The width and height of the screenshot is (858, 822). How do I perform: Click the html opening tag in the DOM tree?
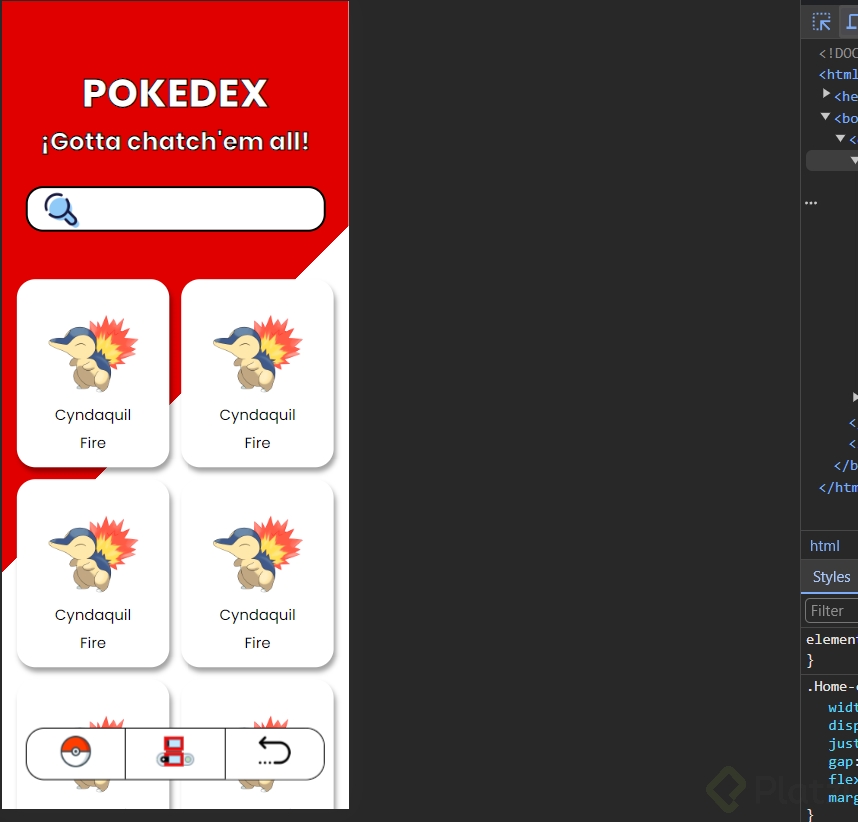coord(838,74)
